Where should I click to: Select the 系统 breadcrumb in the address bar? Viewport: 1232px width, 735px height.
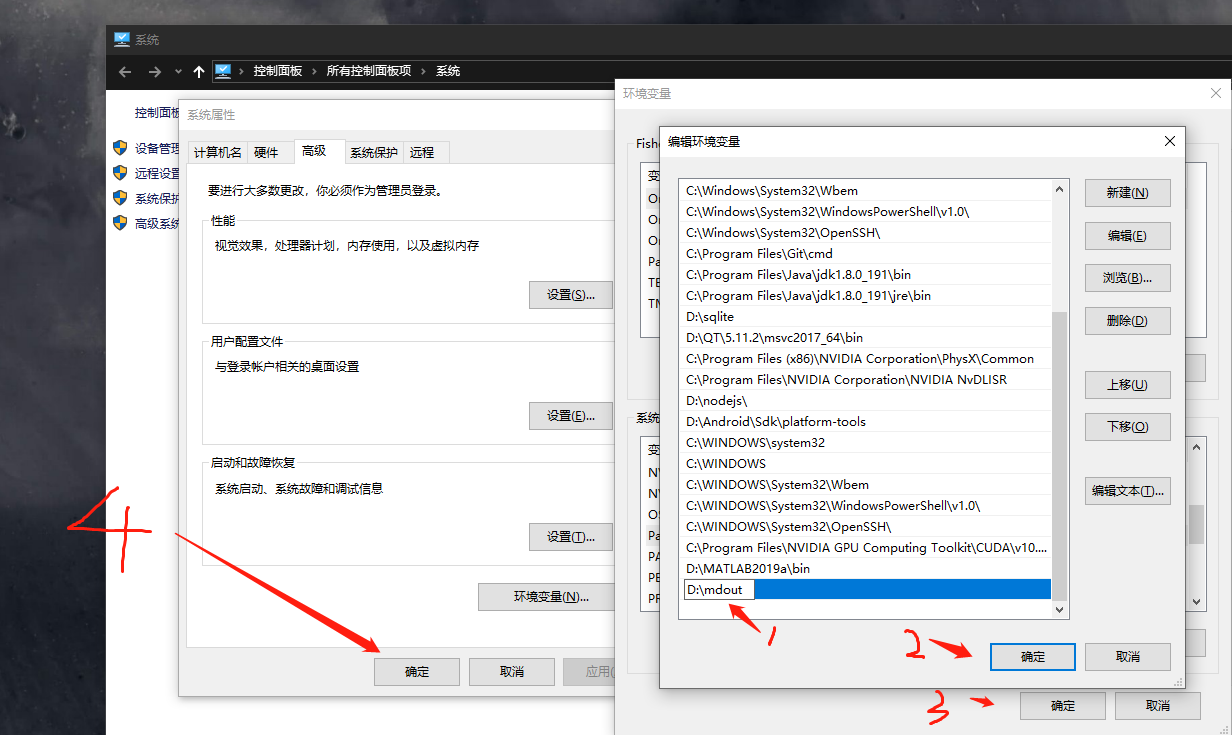448,71
